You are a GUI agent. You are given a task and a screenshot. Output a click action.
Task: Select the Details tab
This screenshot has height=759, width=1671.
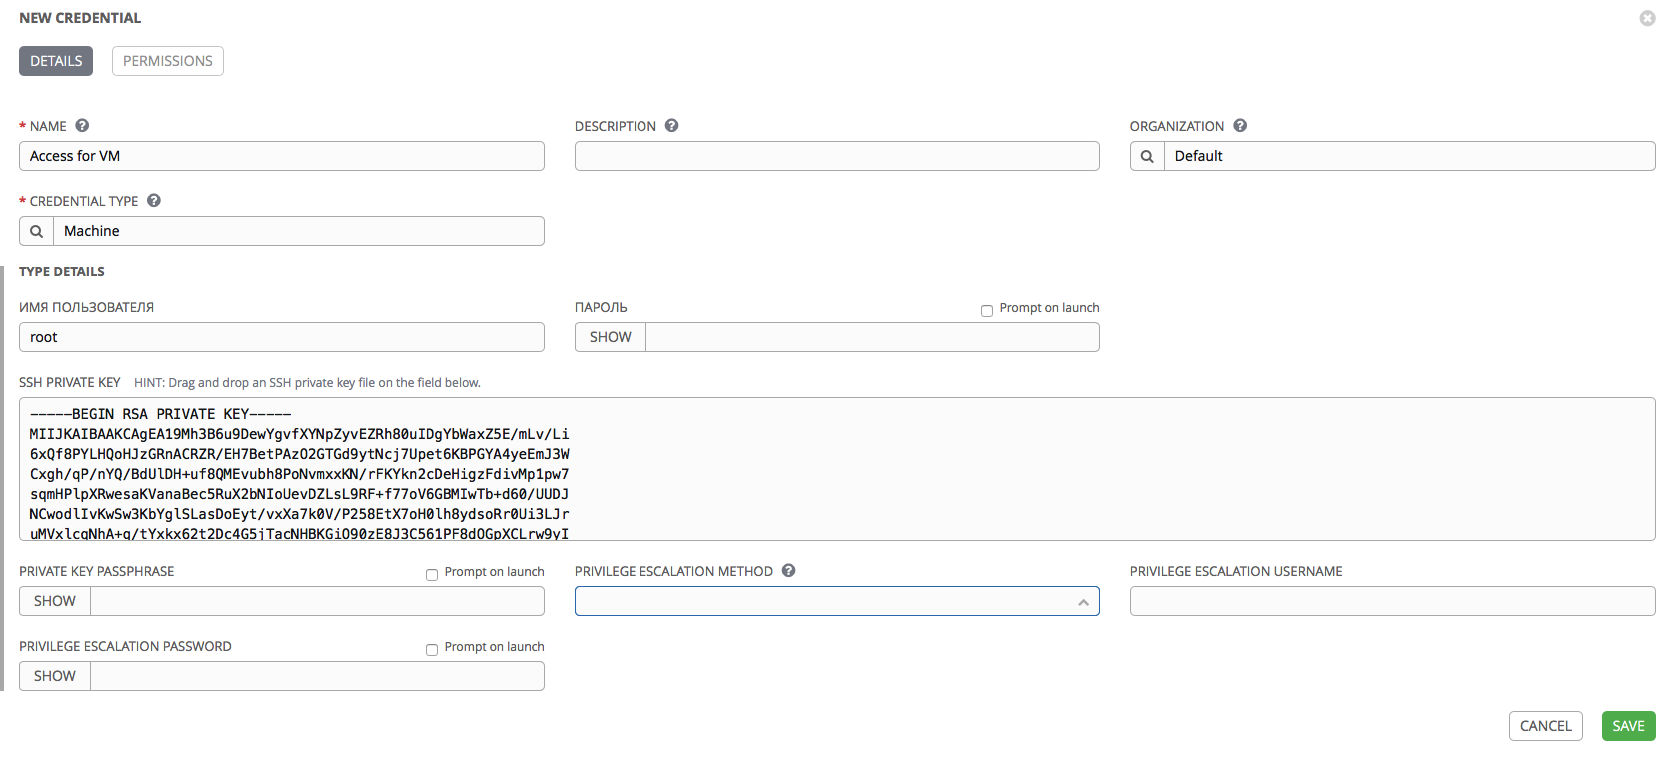pos(56,61)
